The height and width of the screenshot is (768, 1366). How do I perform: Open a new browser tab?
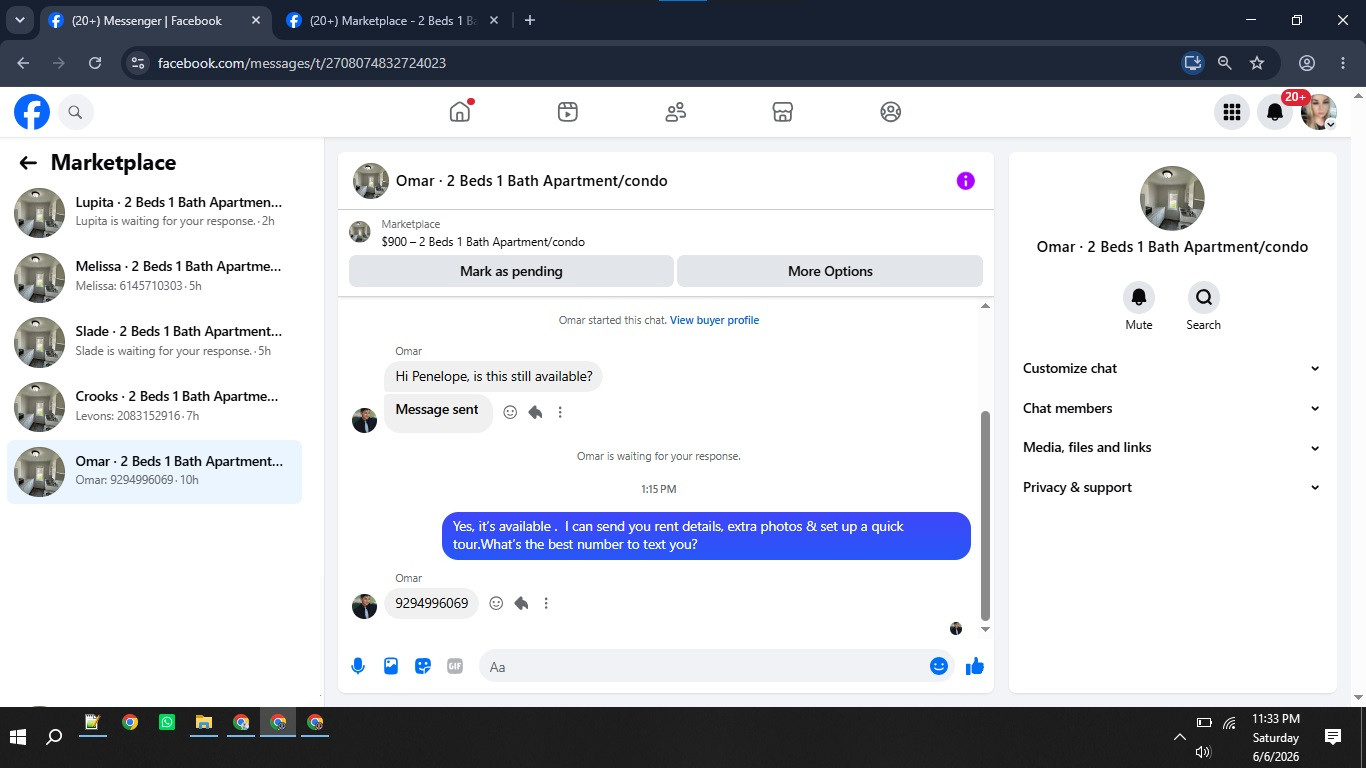point(530,20)
